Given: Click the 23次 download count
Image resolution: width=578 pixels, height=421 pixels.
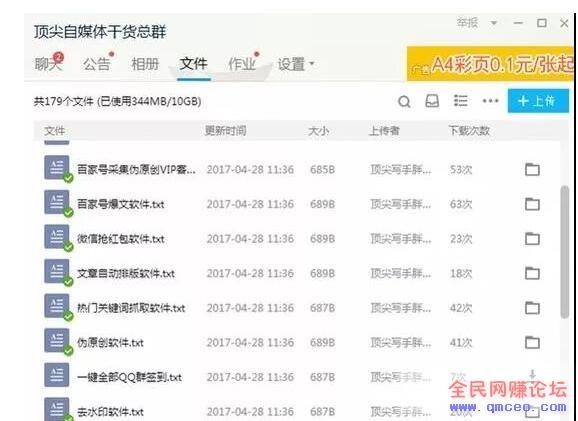Looking at the screenshot, I should tap(461, 239).
